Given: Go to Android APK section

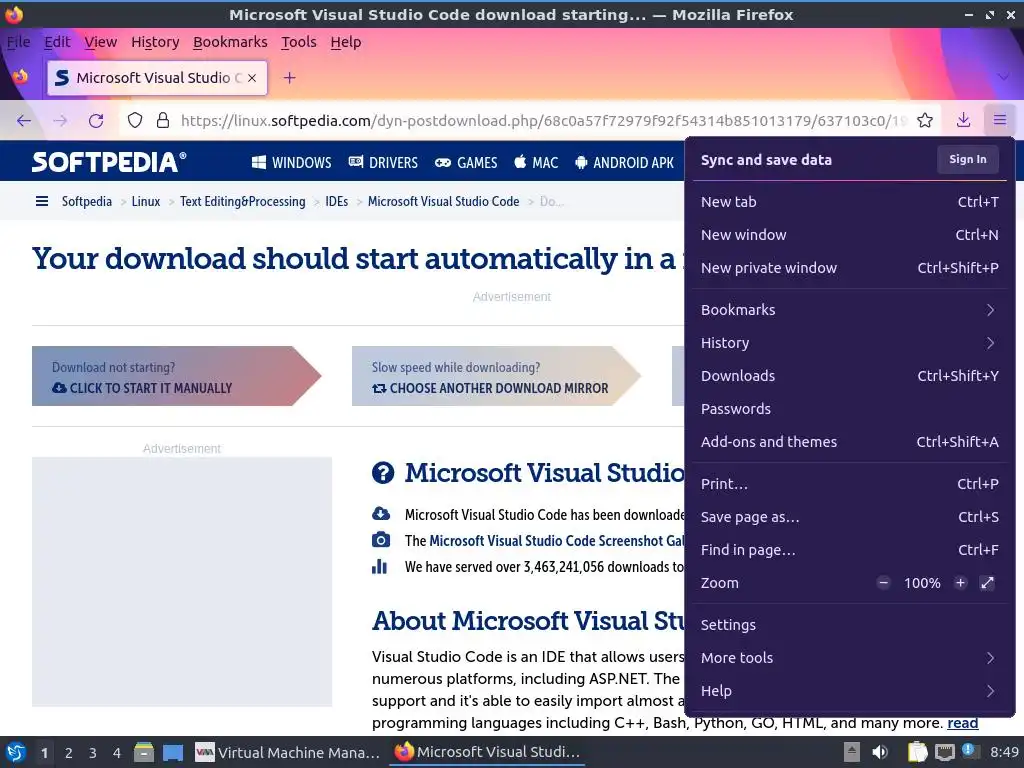Looking at the screenshot, I should coord(624,163).
